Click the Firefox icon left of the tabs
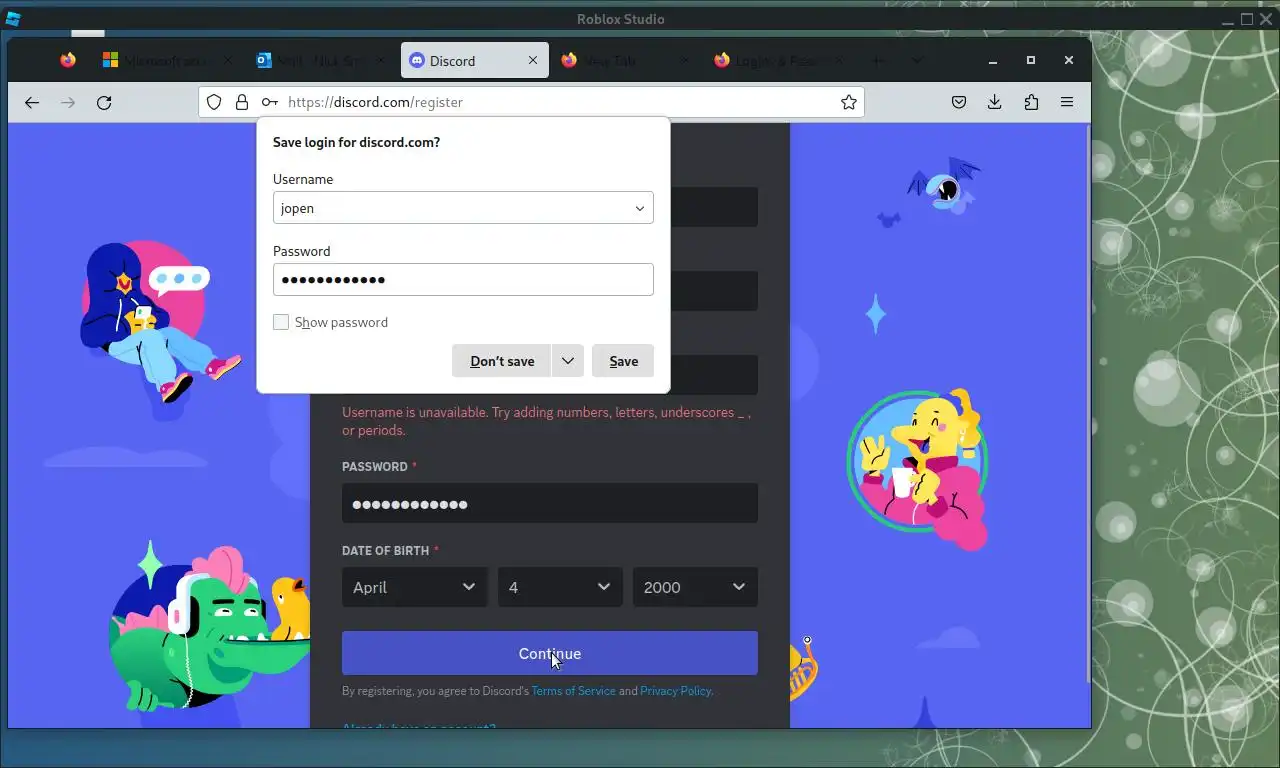Viewport: 1280px width, 768px height. point(67,60)
